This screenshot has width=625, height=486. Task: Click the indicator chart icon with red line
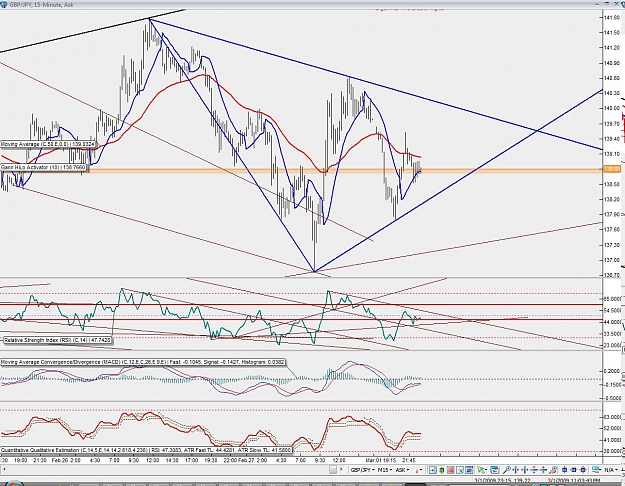(x=469, y=470)
